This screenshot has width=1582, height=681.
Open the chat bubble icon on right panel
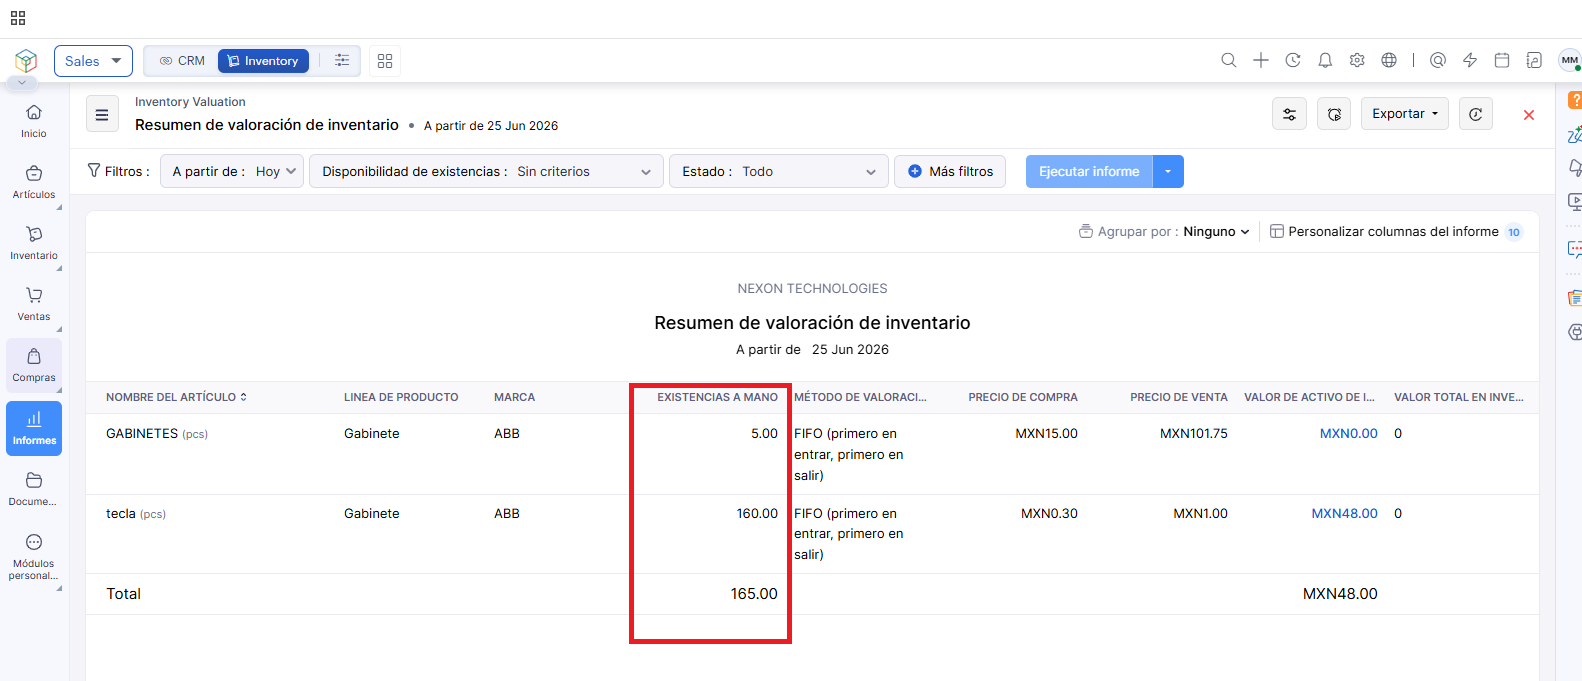pos(1575,249)
